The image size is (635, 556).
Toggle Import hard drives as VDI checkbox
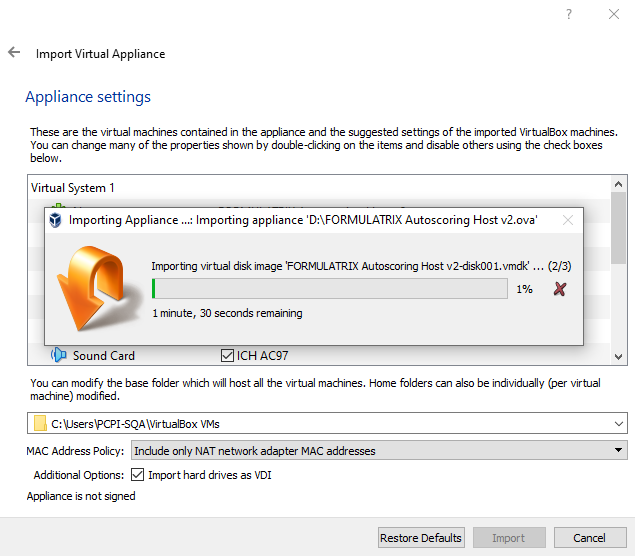coord(138,475)
